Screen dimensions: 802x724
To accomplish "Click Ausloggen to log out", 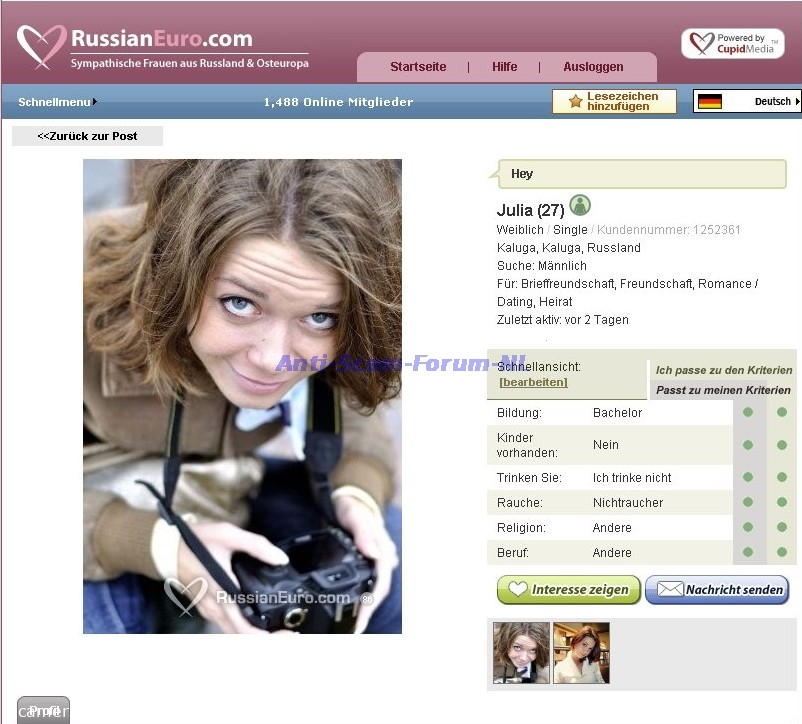I will pos(593,67).
